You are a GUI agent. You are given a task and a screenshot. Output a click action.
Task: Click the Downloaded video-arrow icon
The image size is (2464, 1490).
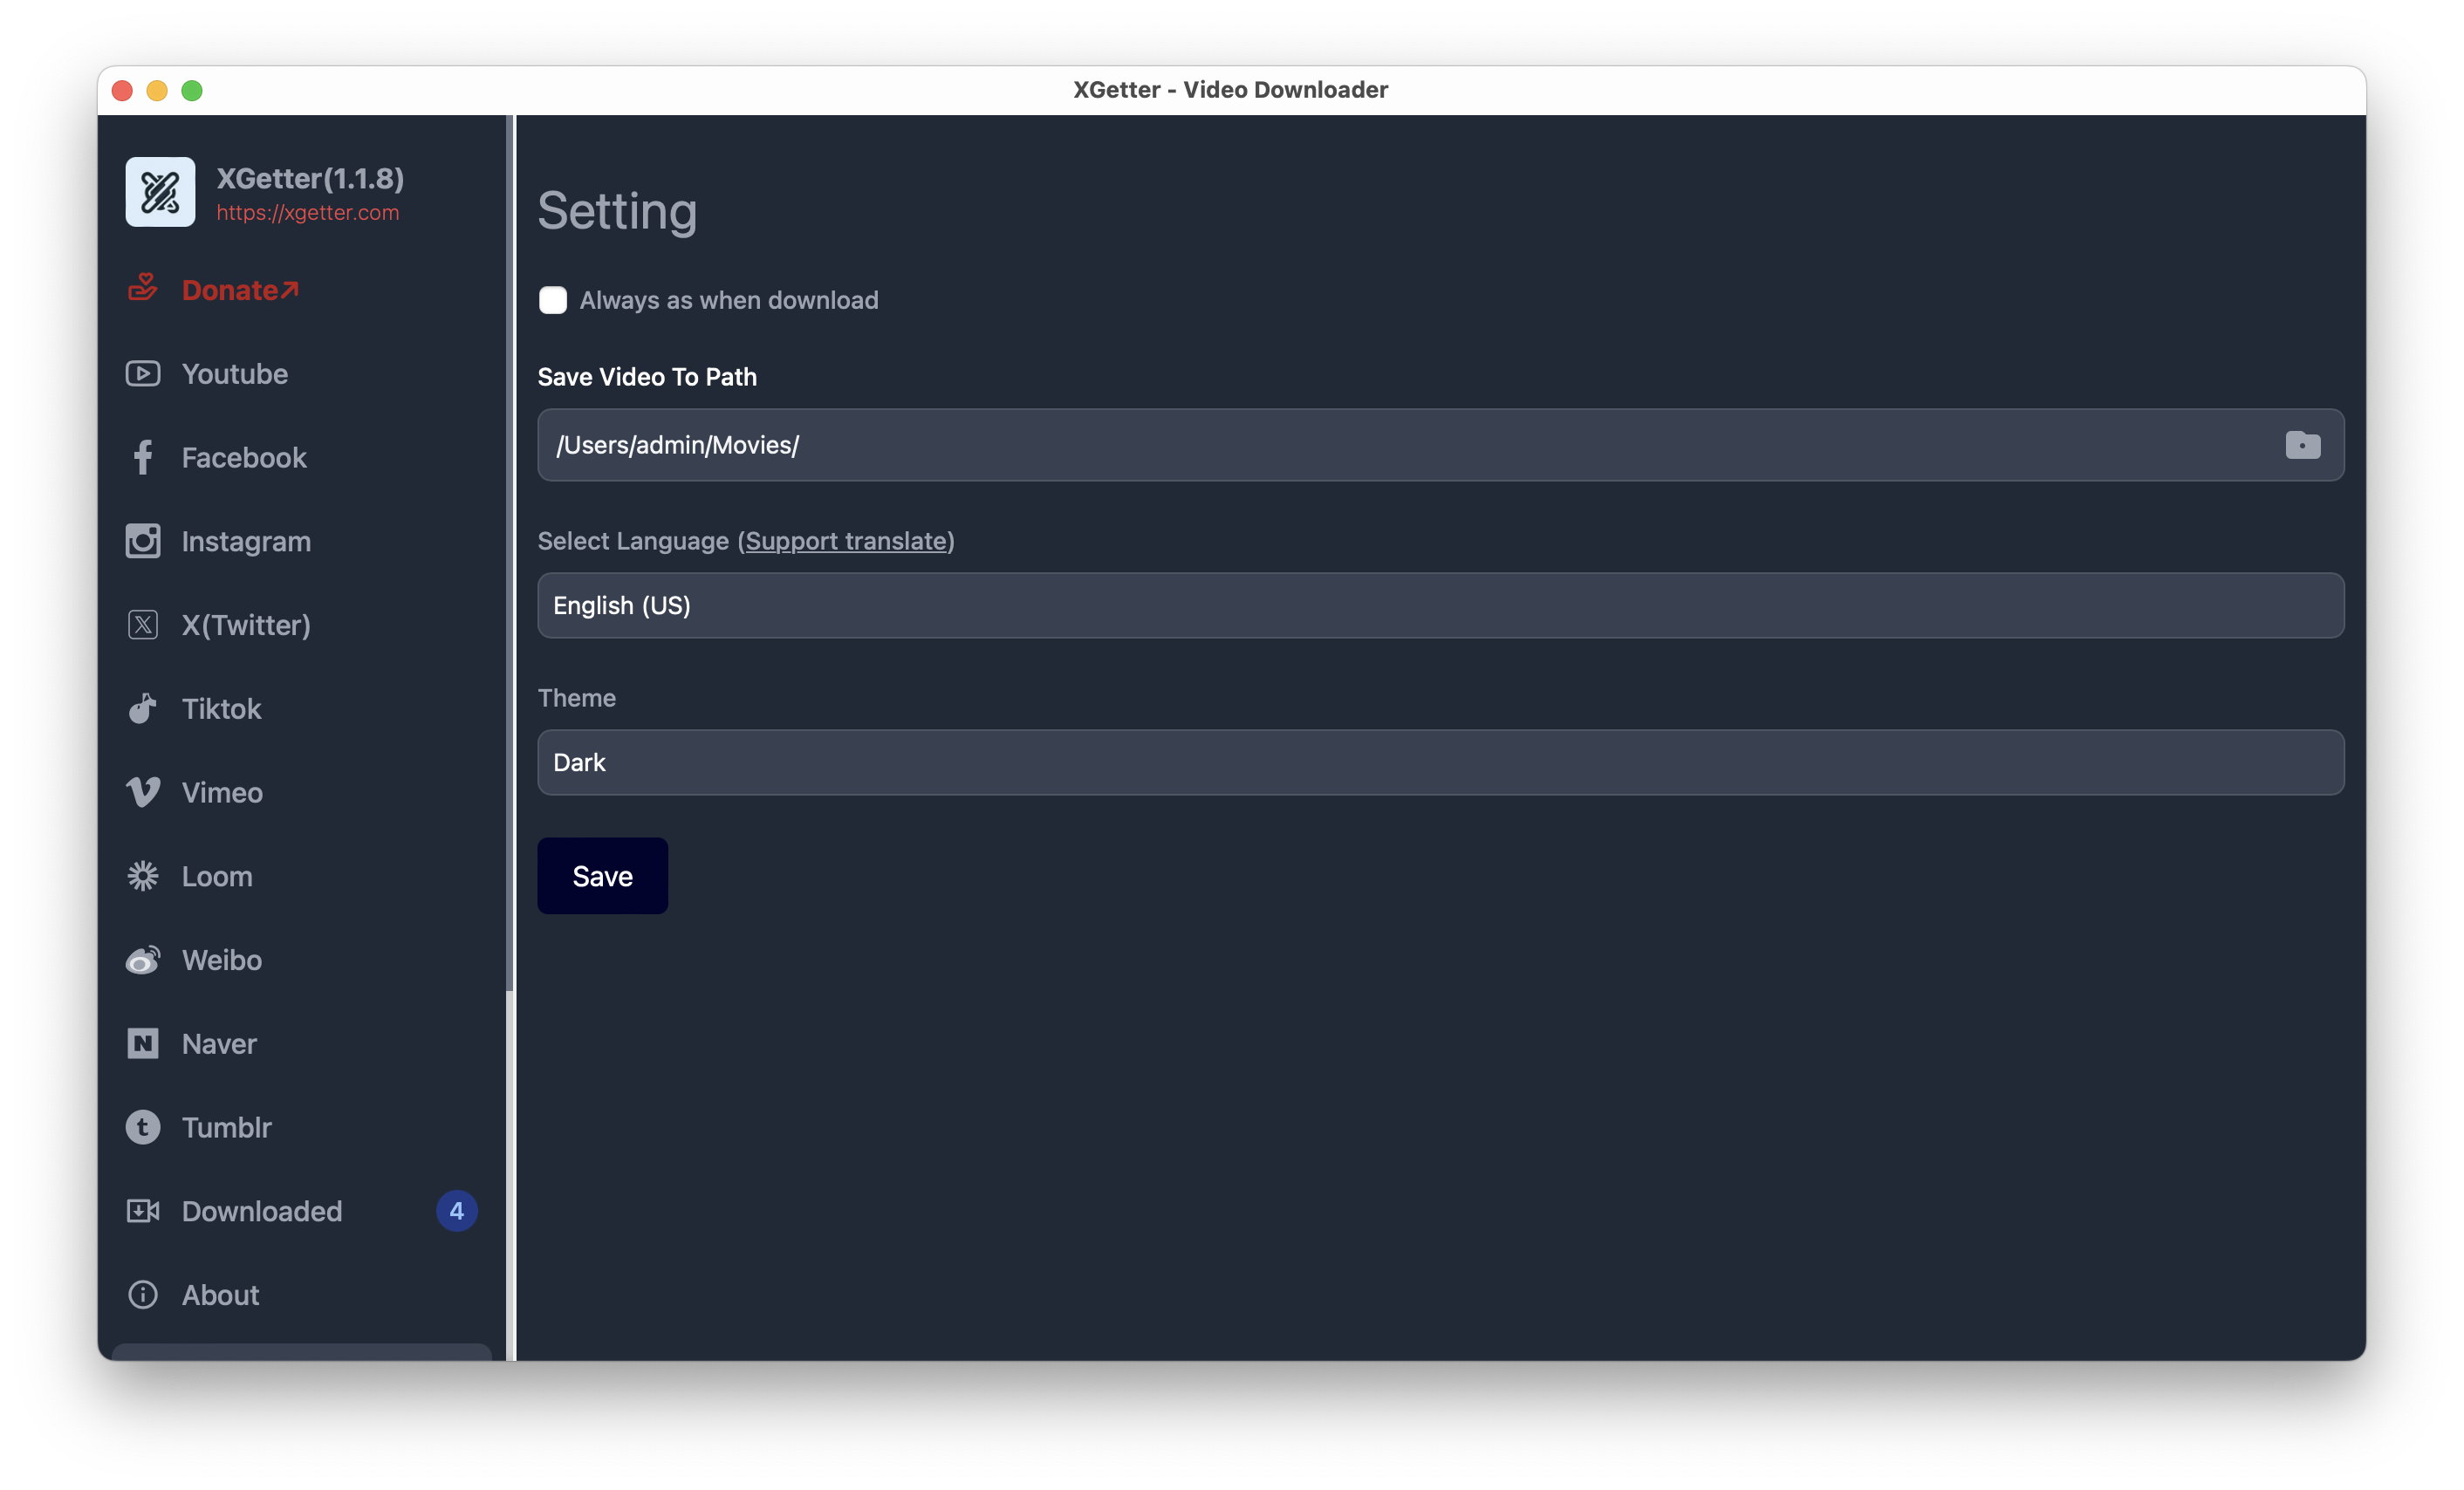[143, 1211]
